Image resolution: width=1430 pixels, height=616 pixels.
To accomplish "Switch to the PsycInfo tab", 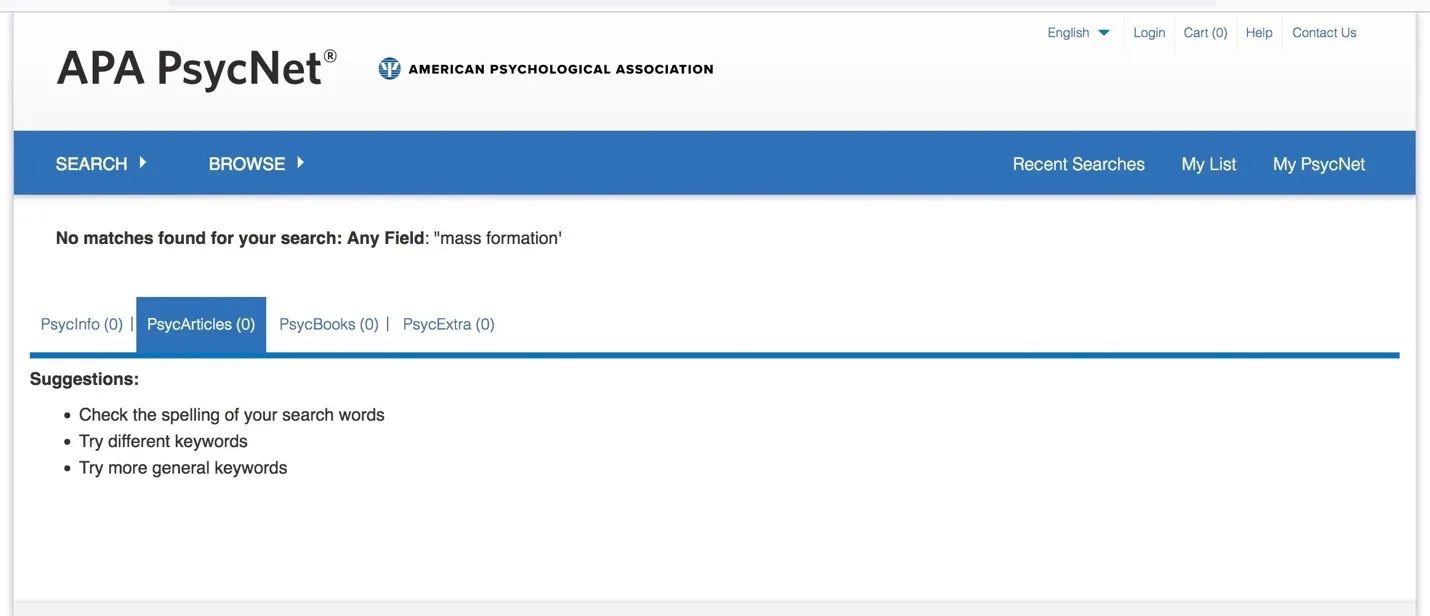I will pyautogui.click(x=82, y=324).
